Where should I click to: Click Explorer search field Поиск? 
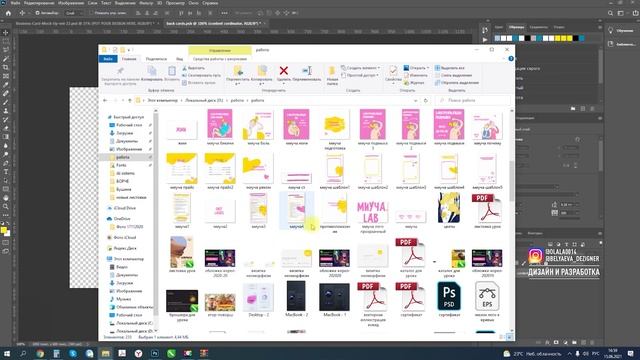(473, 100)
